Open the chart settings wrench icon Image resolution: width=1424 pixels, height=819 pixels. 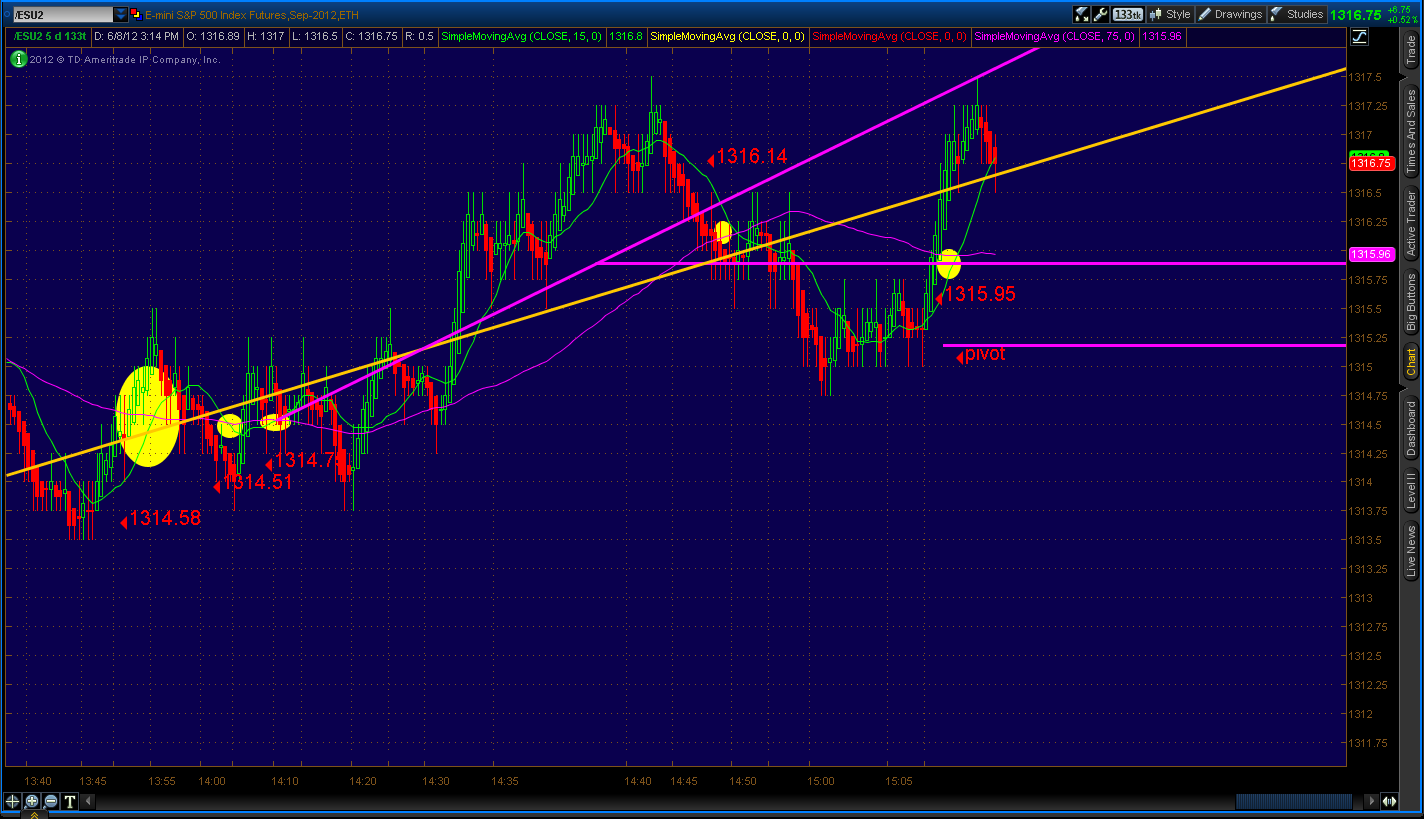(1101, 14)
